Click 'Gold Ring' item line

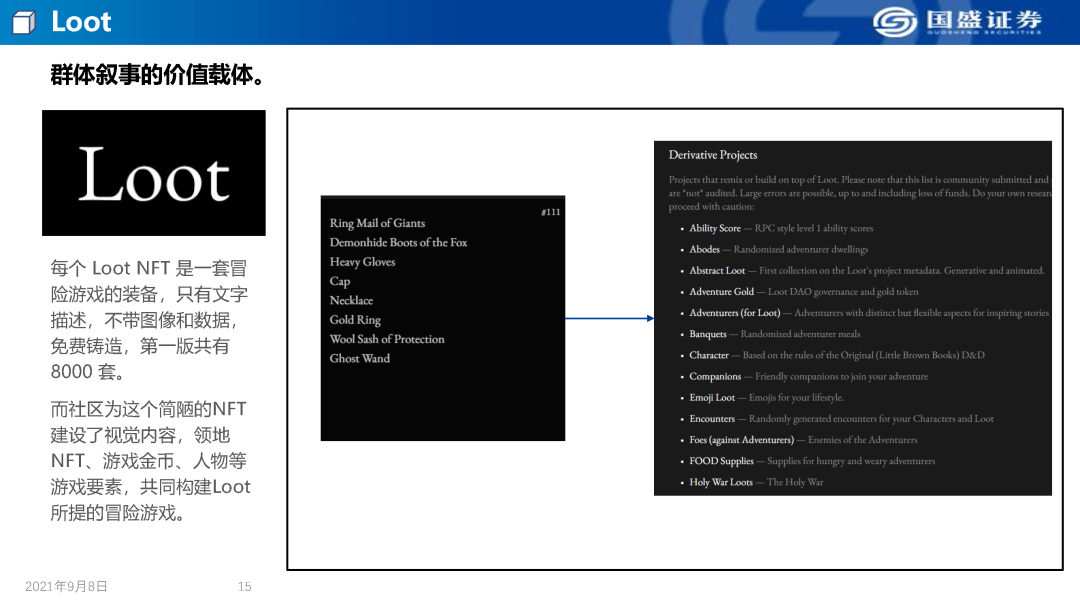tap(355, 320)
